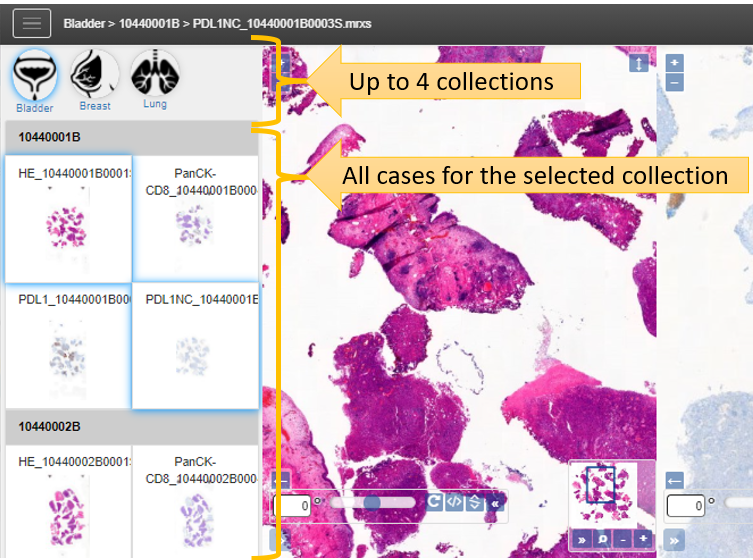Image resolution: width=753 pixels, height=560 pixels.
Task: Click the rotation angle input field
Action: [x=293, y=503]
